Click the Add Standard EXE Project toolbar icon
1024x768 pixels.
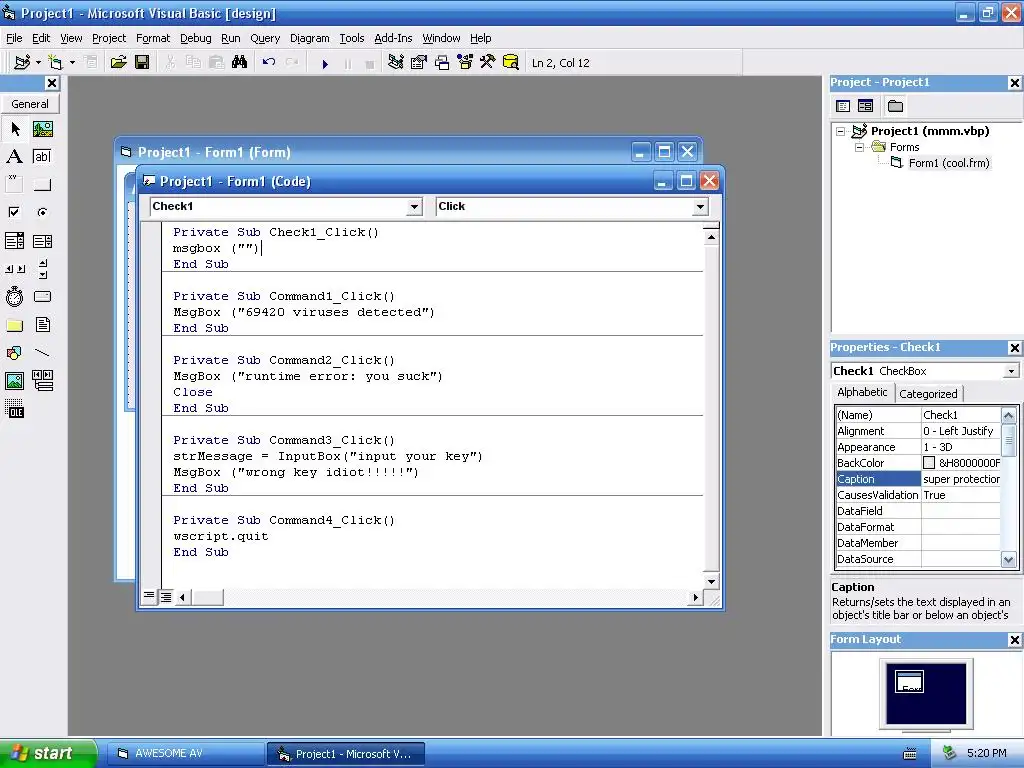22,62
